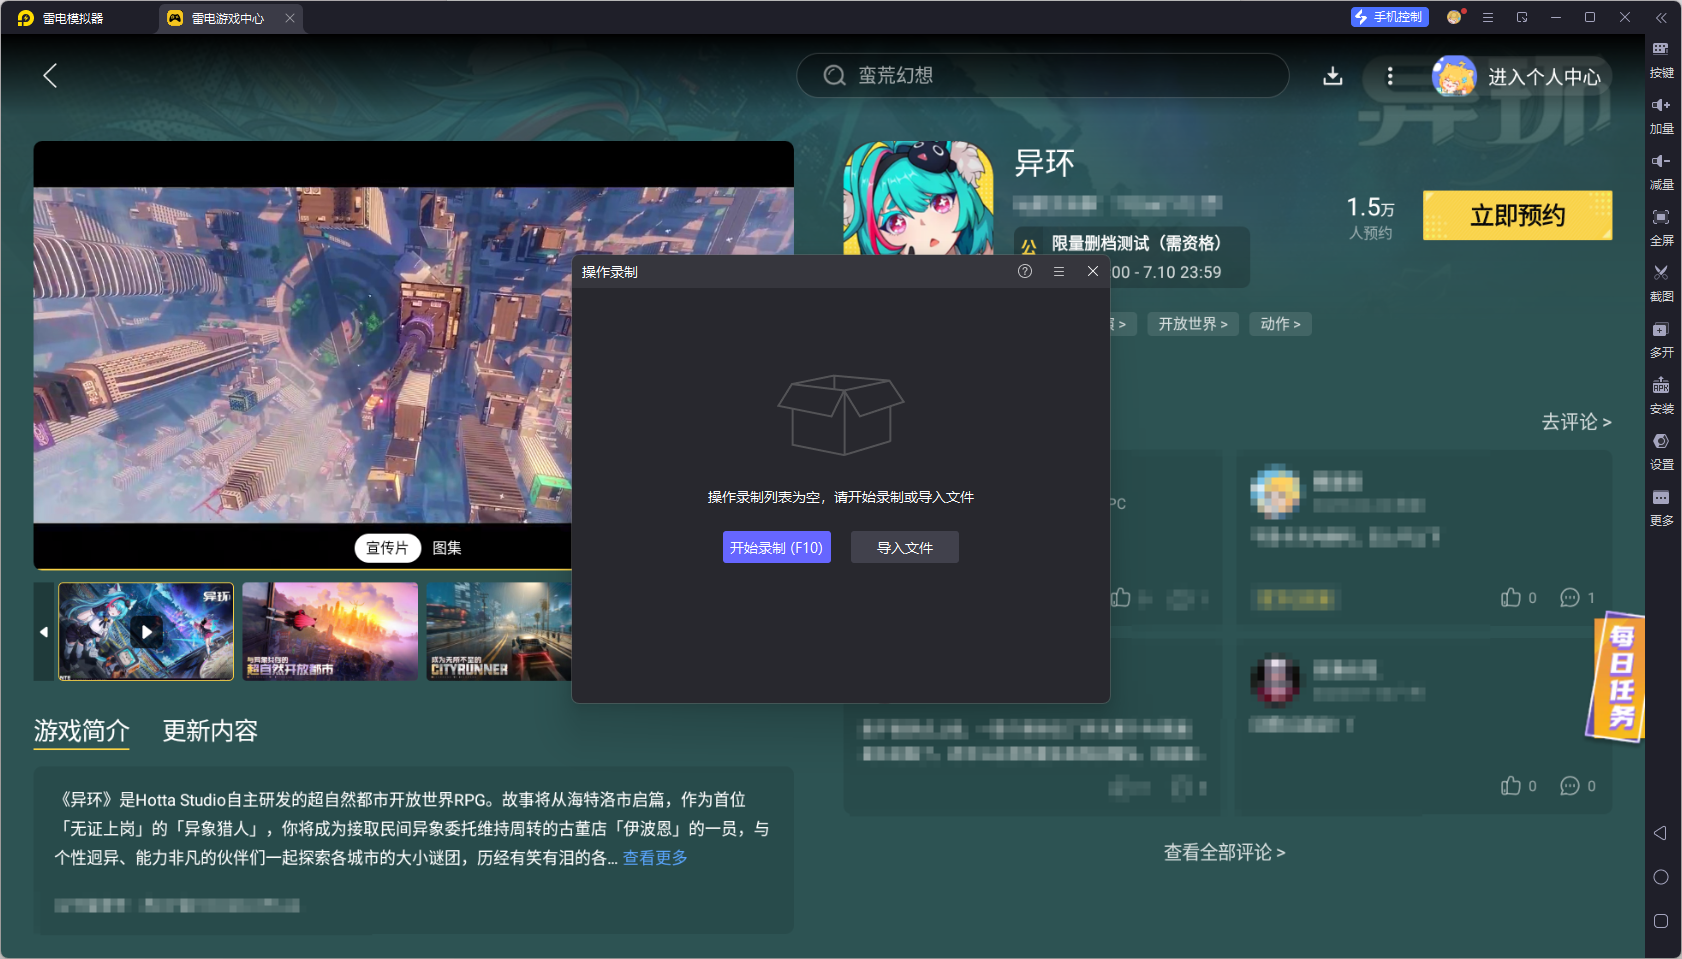1682x959 pixels.
Task: Click 立即预约 reserve button
Action: (x=1517, y=215)
